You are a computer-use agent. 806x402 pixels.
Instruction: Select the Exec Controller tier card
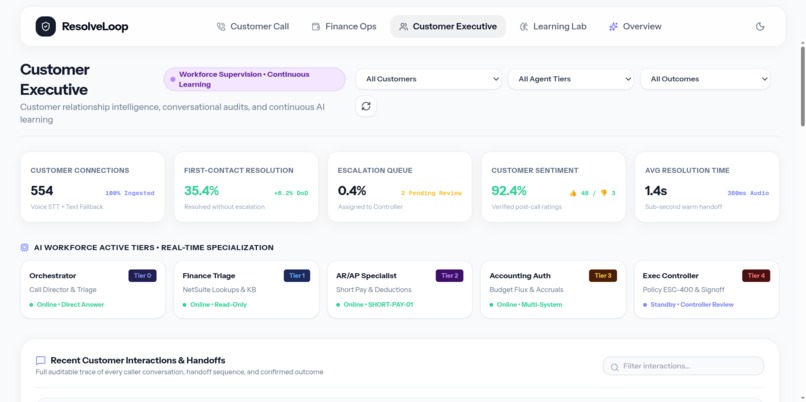coord(706,289)
